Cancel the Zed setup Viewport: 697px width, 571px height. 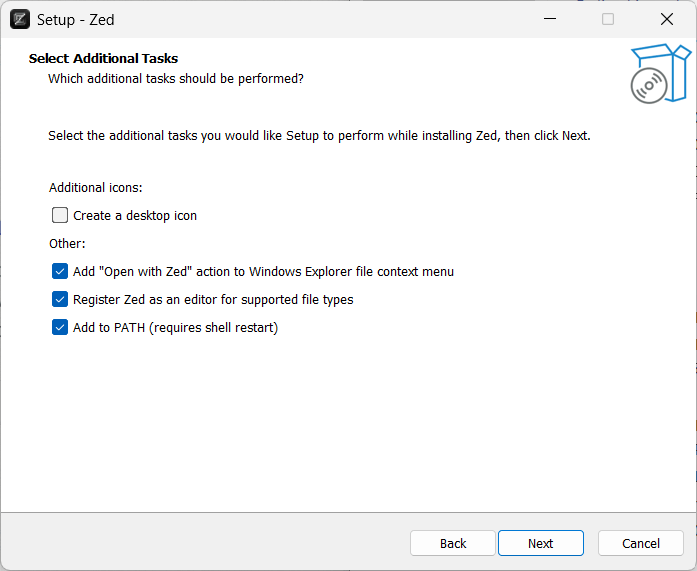pyautogui.click(x=641, y=543)
